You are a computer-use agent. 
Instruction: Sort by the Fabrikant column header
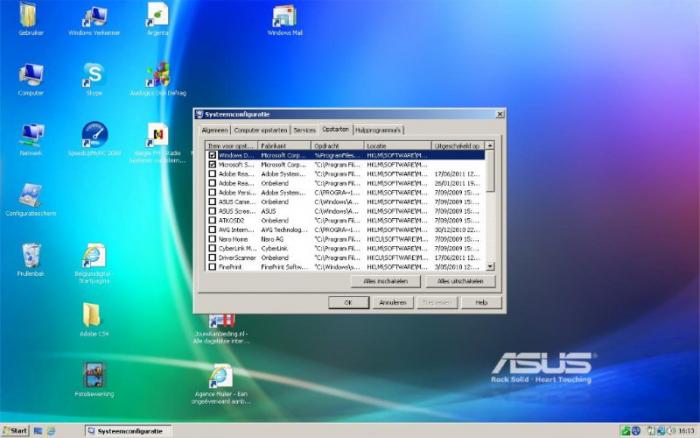coord(285,146)
